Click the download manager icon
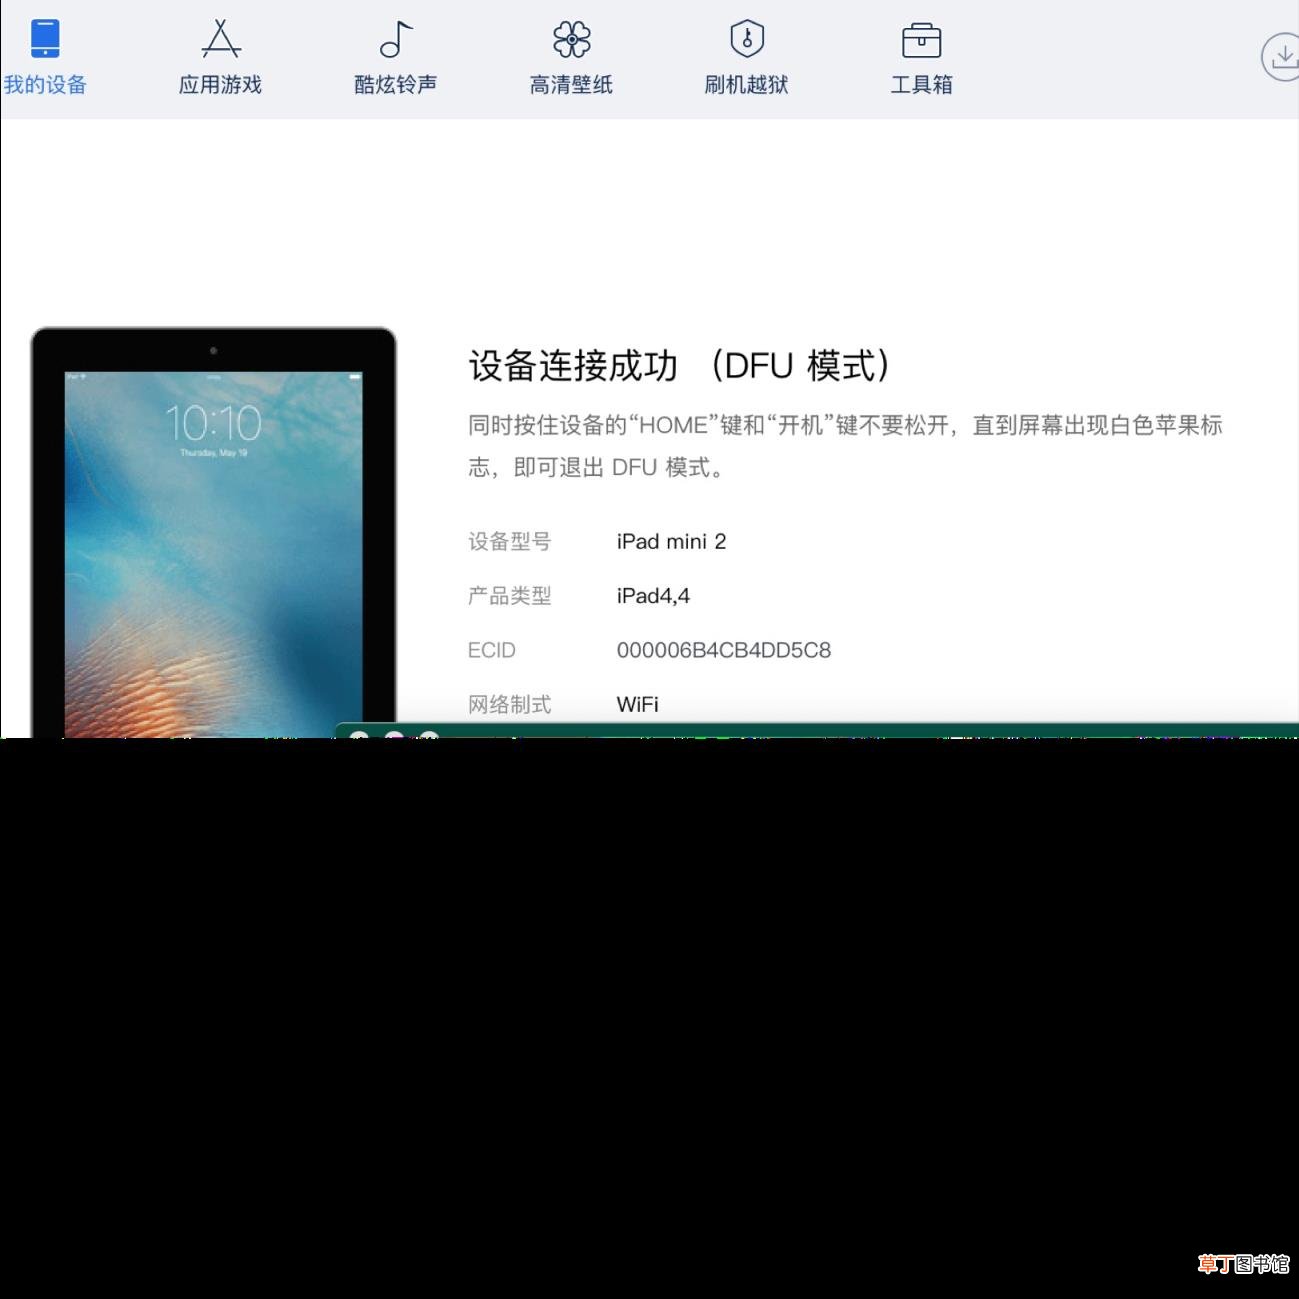 tap(1281, 57)
